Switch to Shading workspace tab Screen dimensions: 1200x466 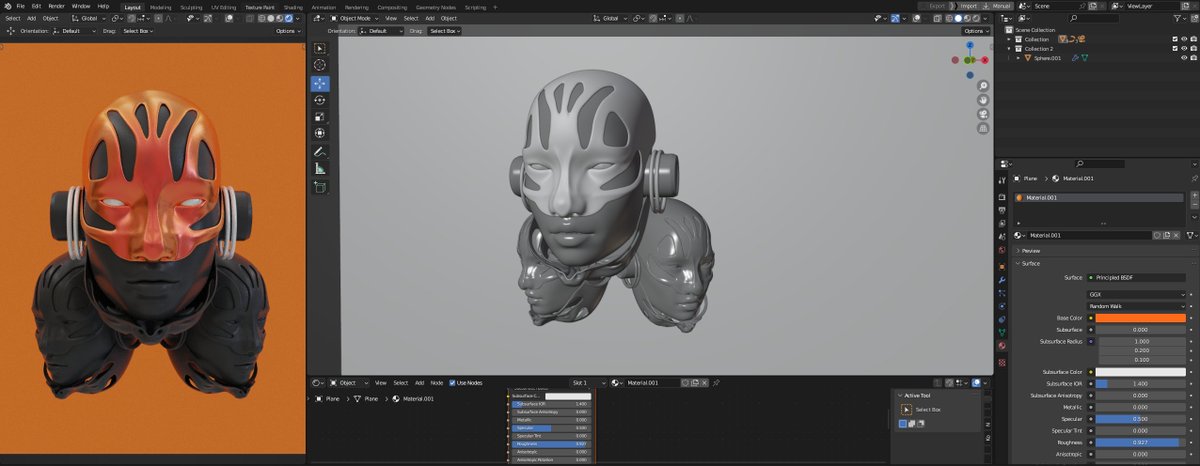(x=293, y=6)
